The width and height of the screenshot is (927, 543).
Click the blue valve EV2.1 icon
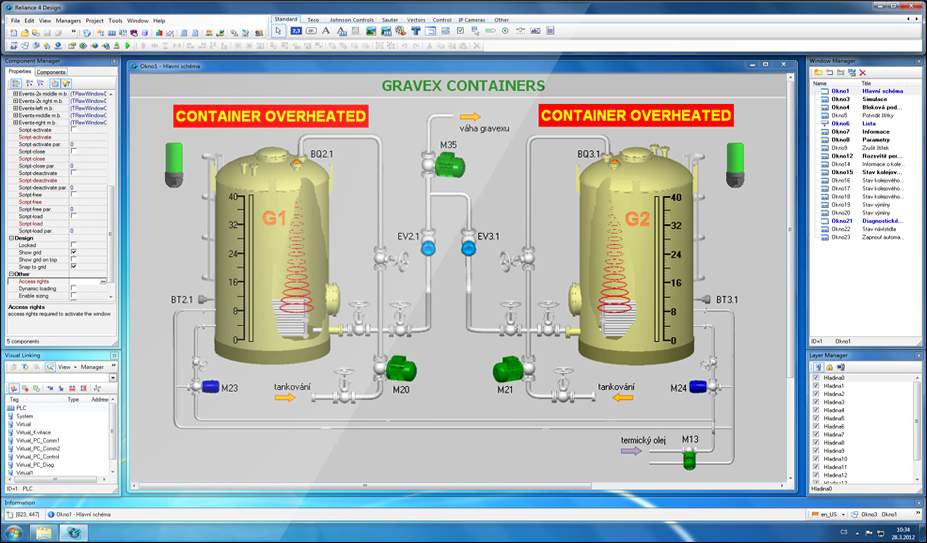(x=428, y=246)
